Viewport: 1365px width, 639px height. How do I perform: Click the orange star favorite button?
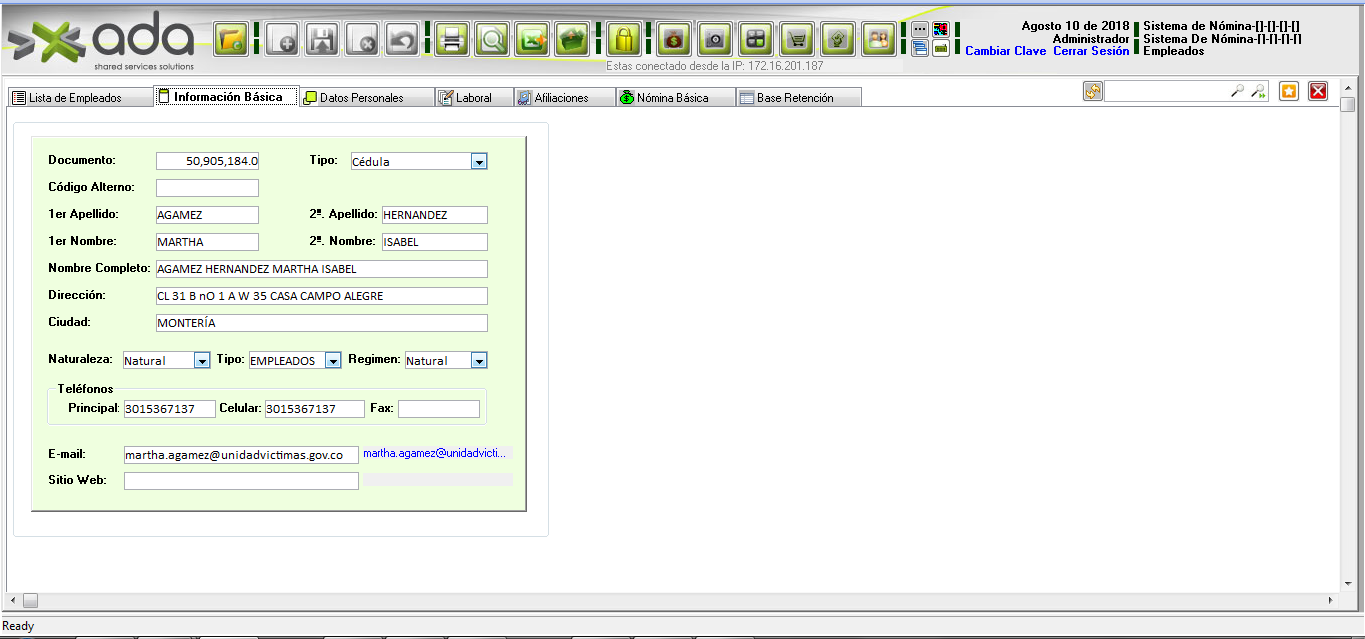pyautogui.click(x=1289, y=92)
